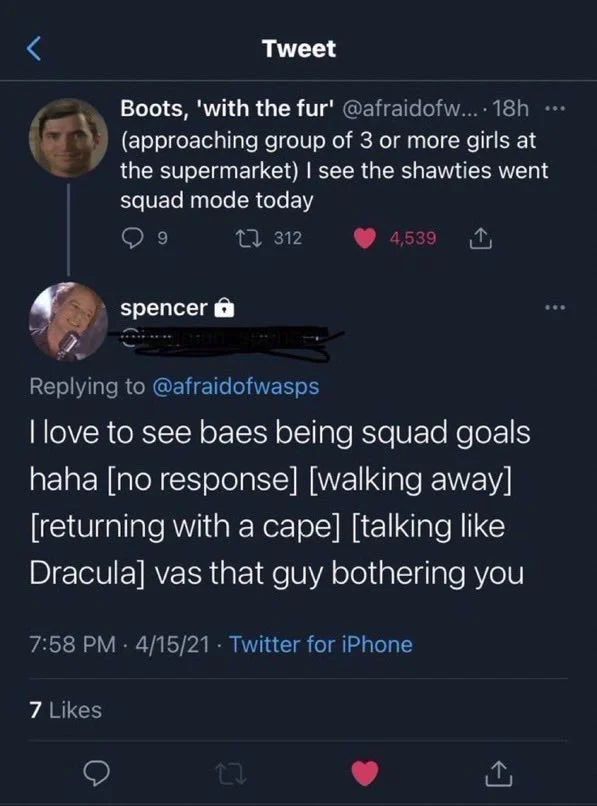Toggle the red like heart on spencer's tweet

(x=365, y=773)
